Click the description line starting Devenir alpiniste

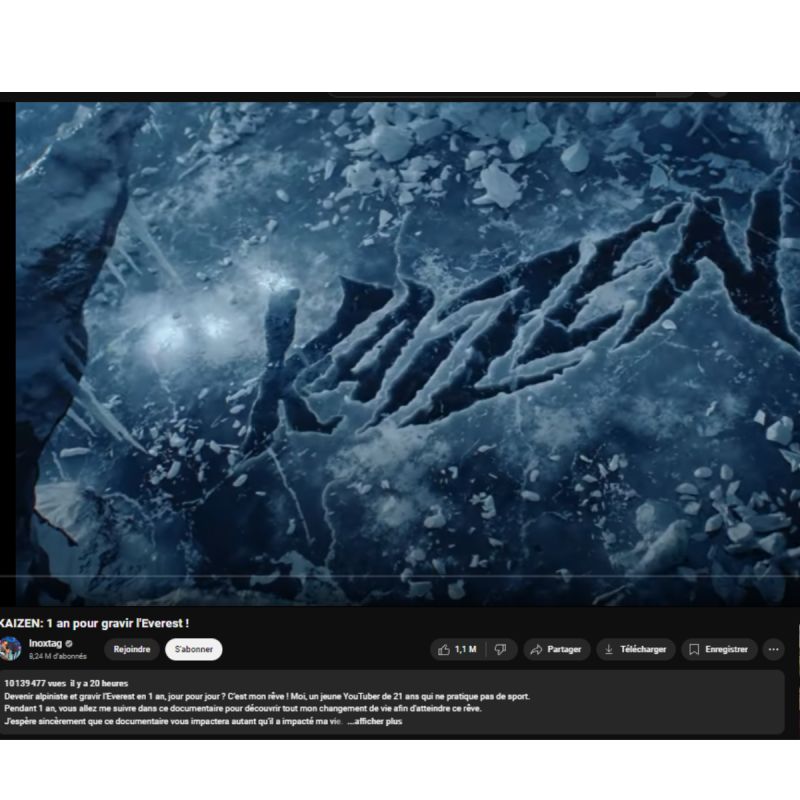267,696
